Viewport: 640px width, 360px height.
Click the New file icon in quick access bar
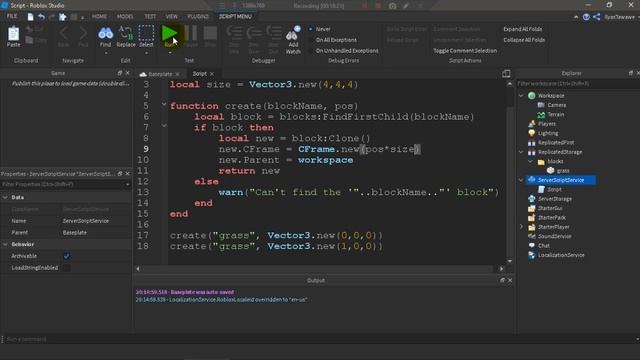[x=31, y=17]
